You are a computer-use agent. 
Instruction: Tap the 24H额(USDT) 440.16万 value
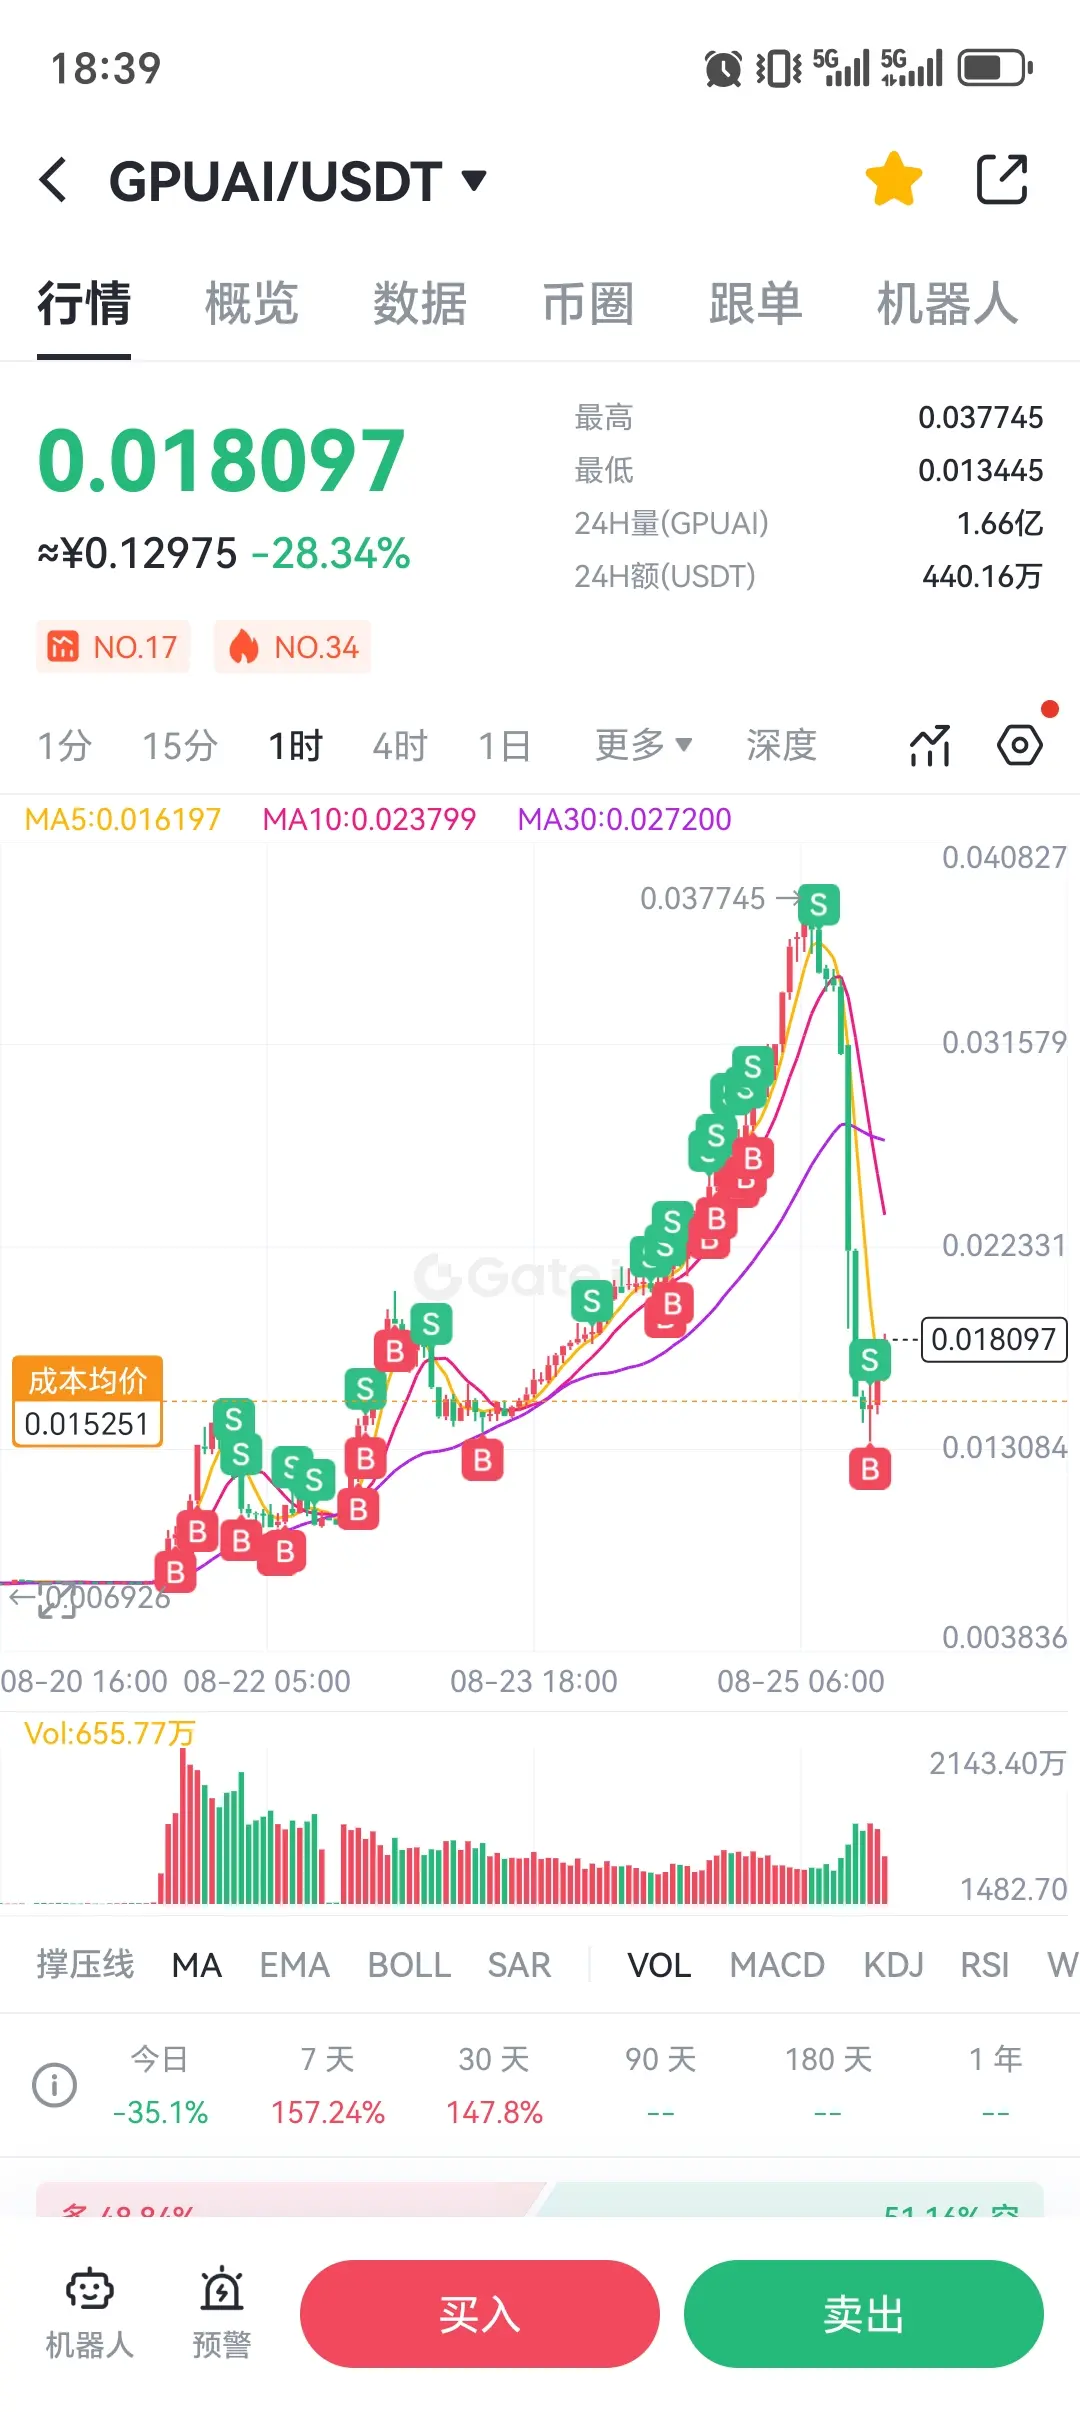click(983, 576)
